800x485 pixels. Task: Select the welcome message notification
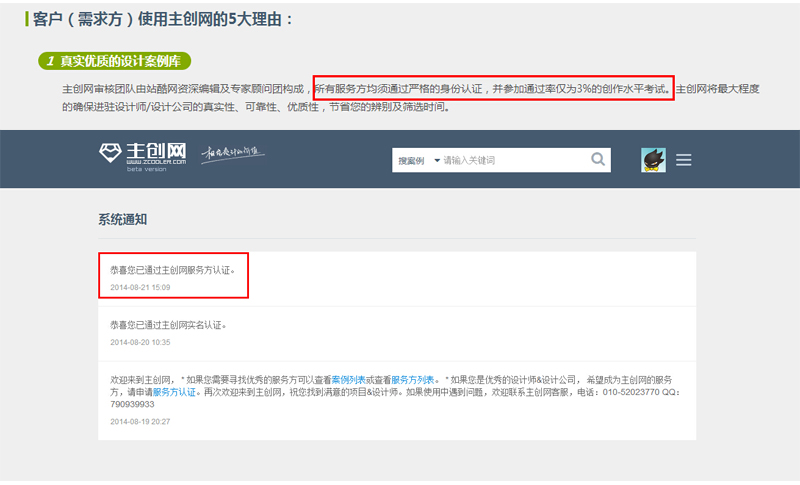(395, 392)
